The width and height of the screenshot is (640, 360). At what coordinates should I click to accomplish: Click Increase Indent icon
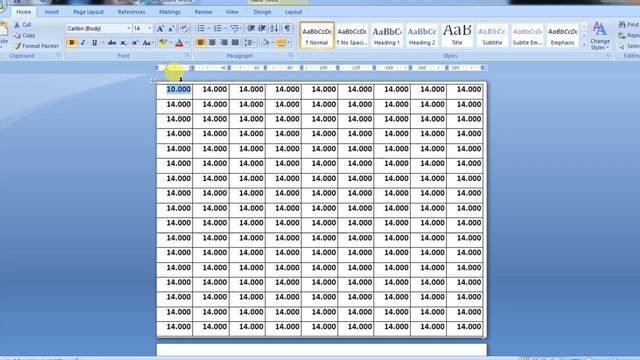[x=262, y=29]
